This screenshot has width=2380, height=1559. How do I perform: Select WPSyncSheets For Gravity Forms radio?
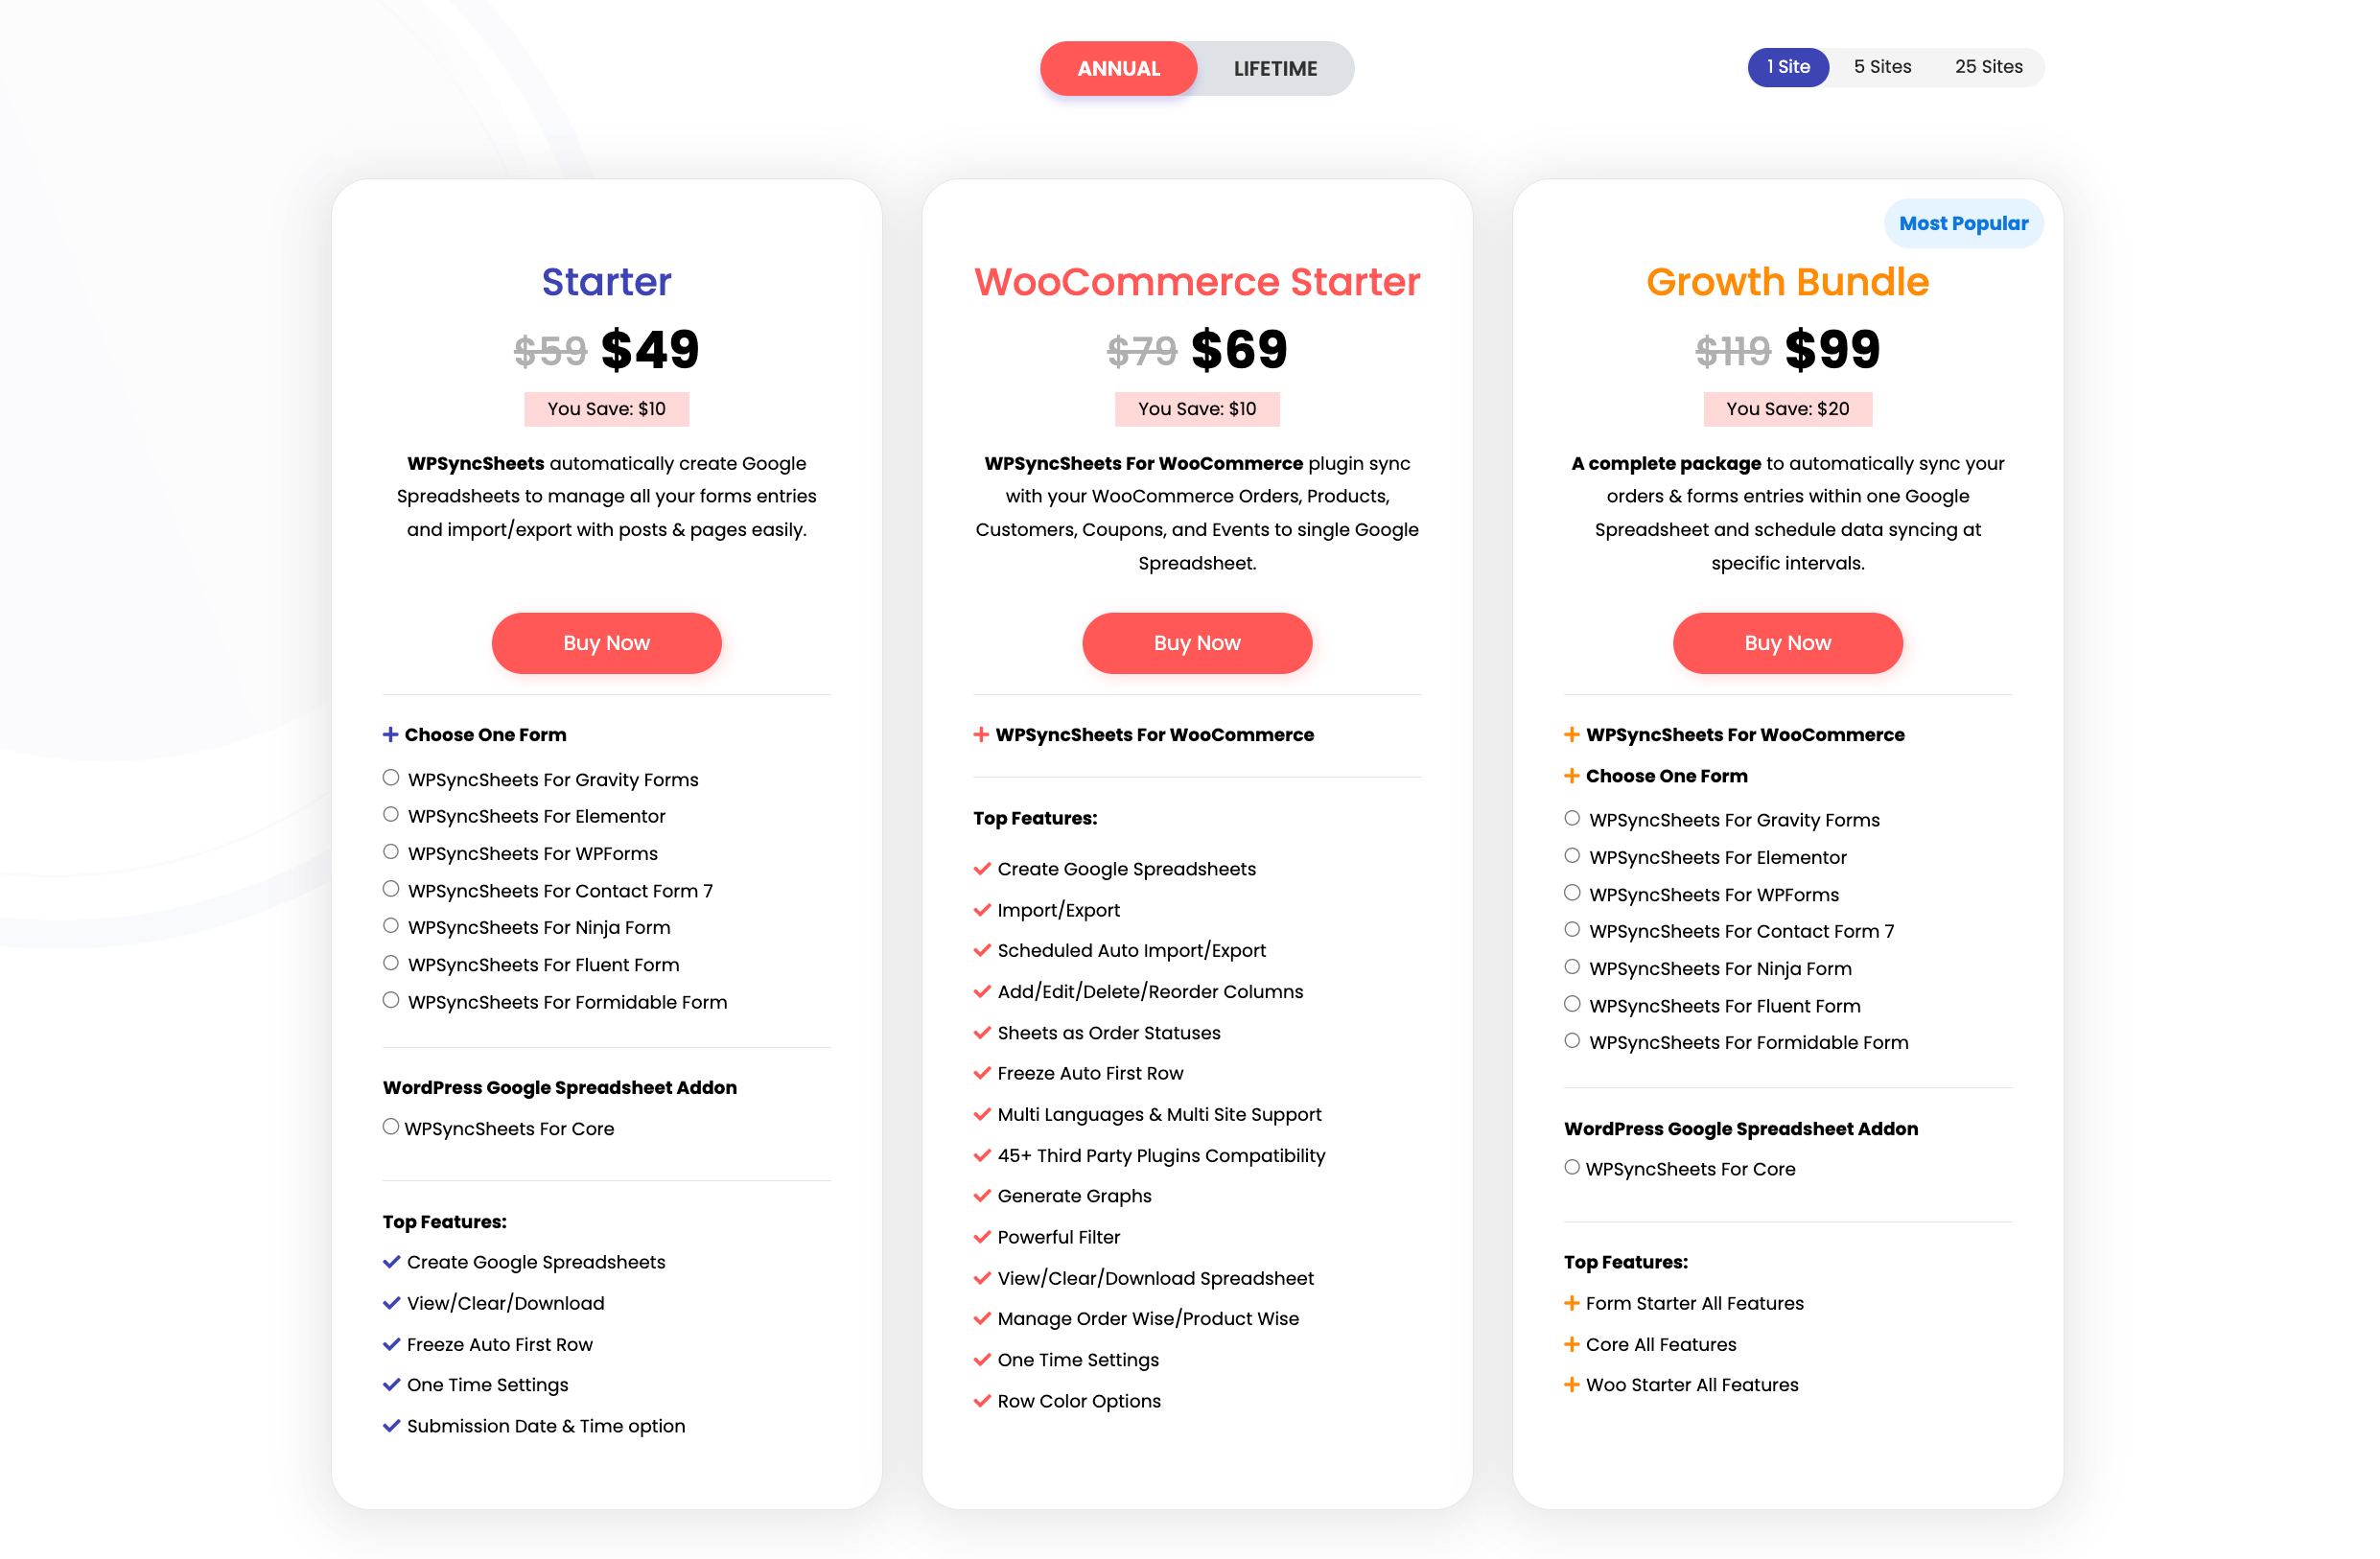click(389, 778)
